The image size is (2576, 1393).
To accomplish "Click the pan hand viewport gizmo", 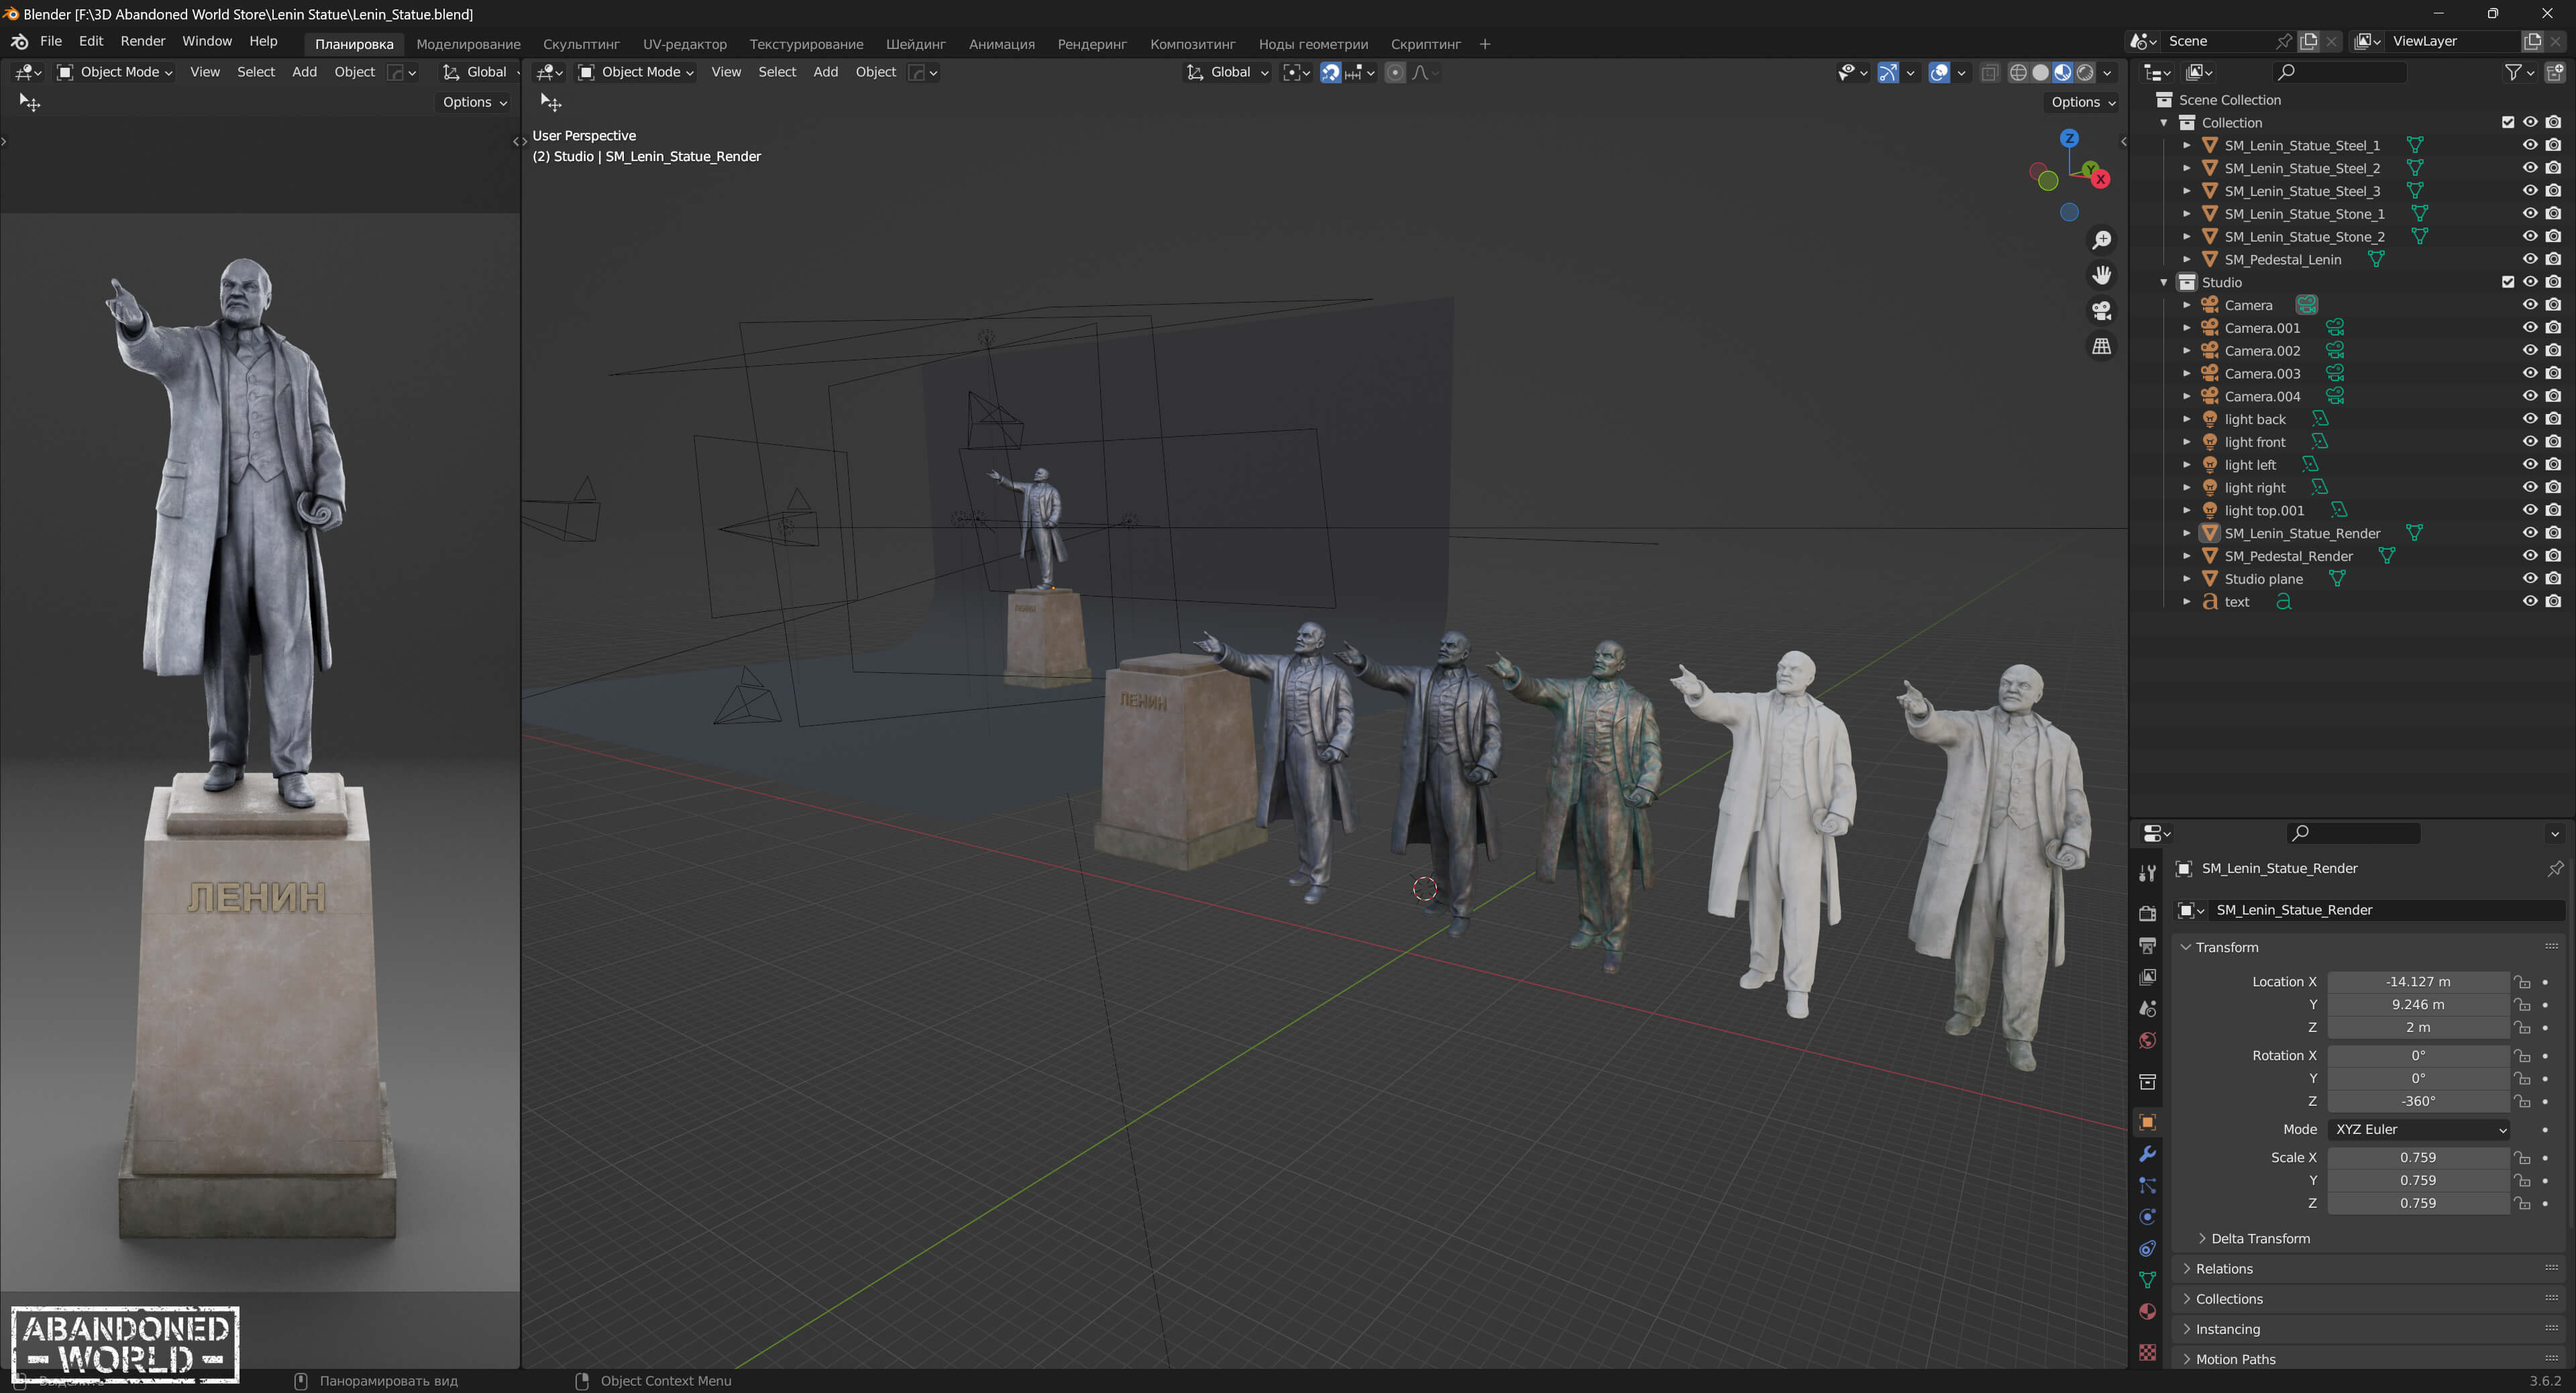I will click(x=2102, y=275).
